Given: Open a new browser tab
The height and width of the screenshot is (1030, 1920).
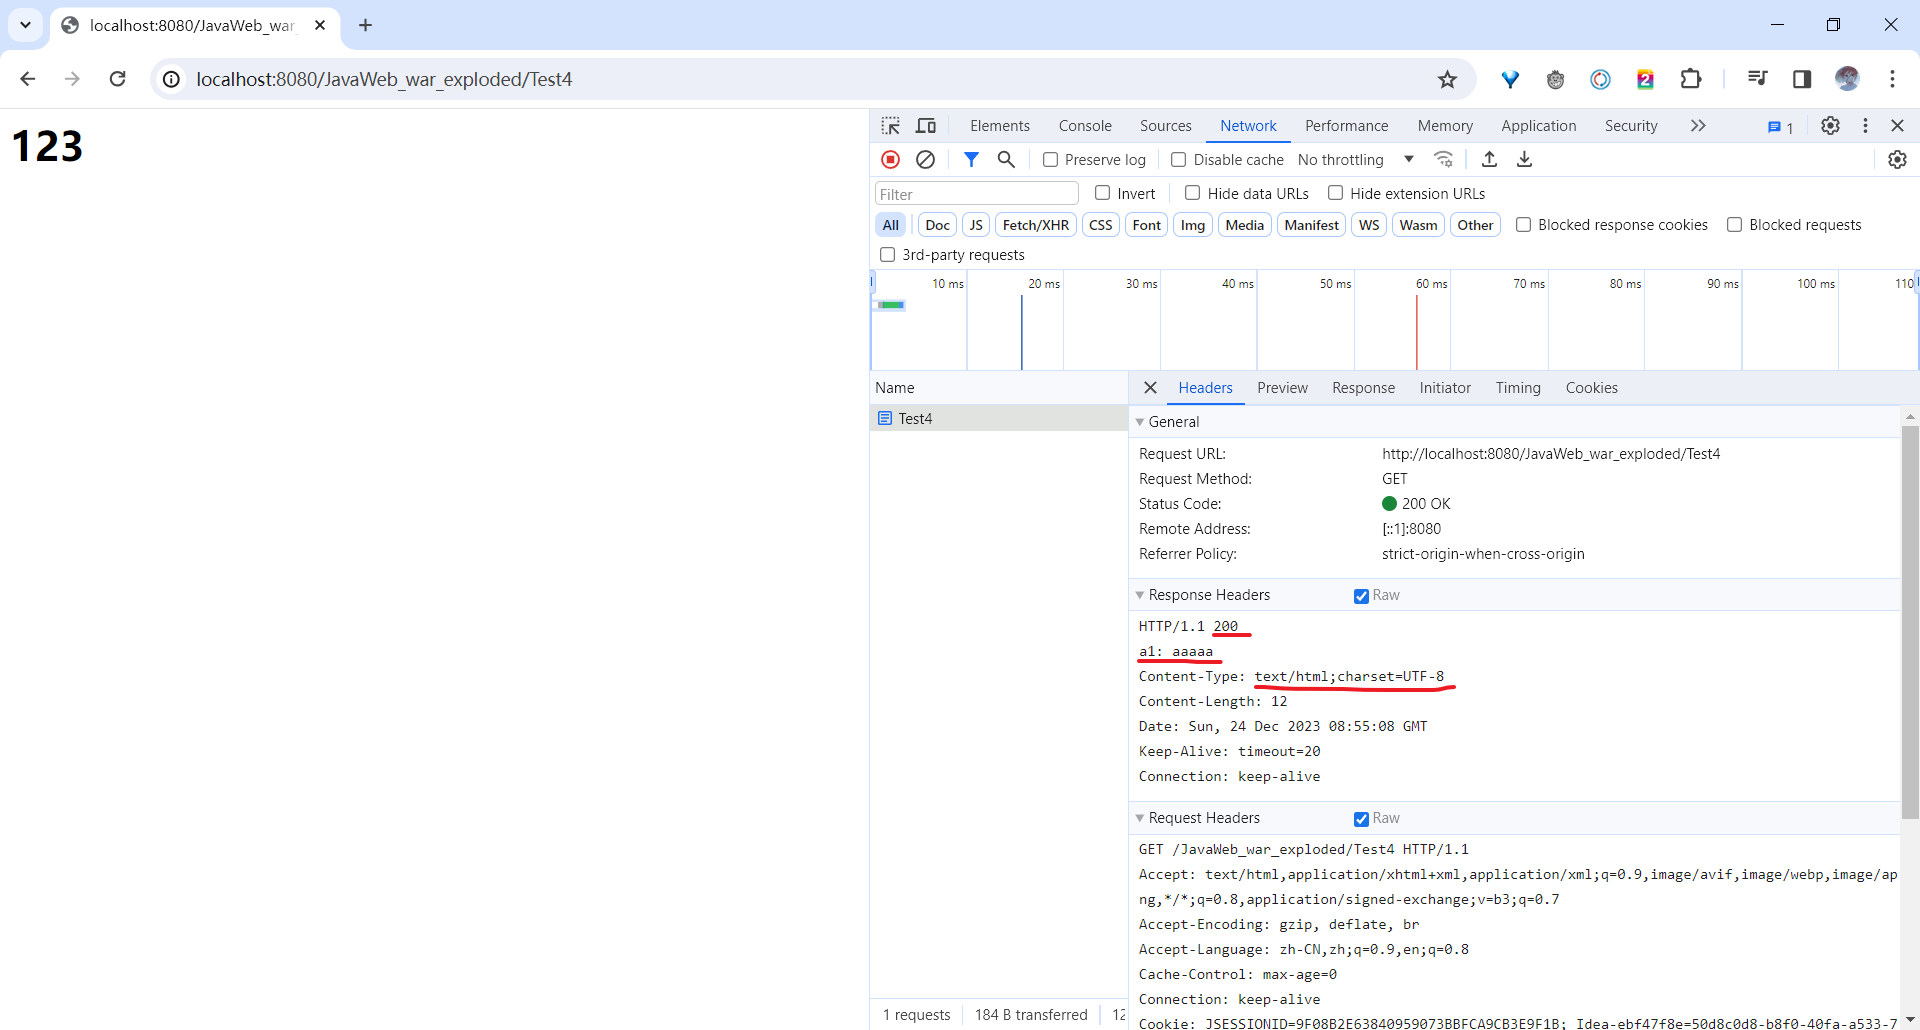Looking at the screenshot, I should coord(365,25).
